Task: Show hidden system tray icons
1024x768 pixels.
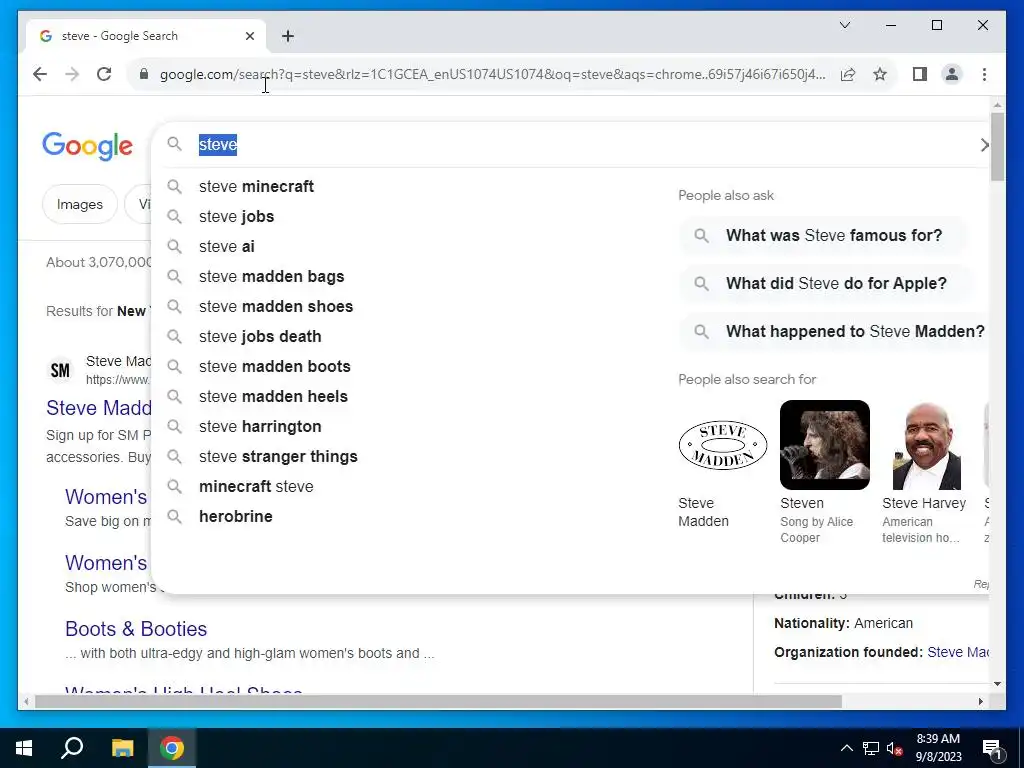Action: (846, 748)
